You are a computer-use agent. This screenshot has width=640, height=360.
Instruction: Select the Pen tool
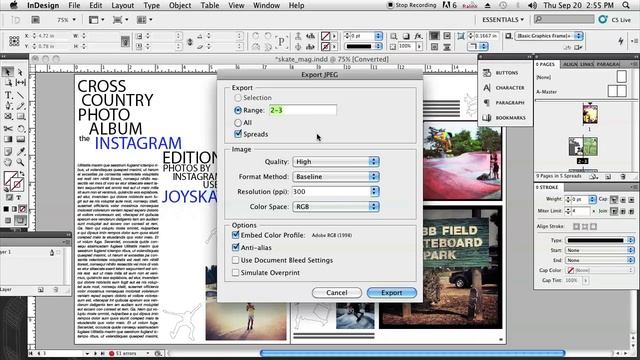pos(8,106)
